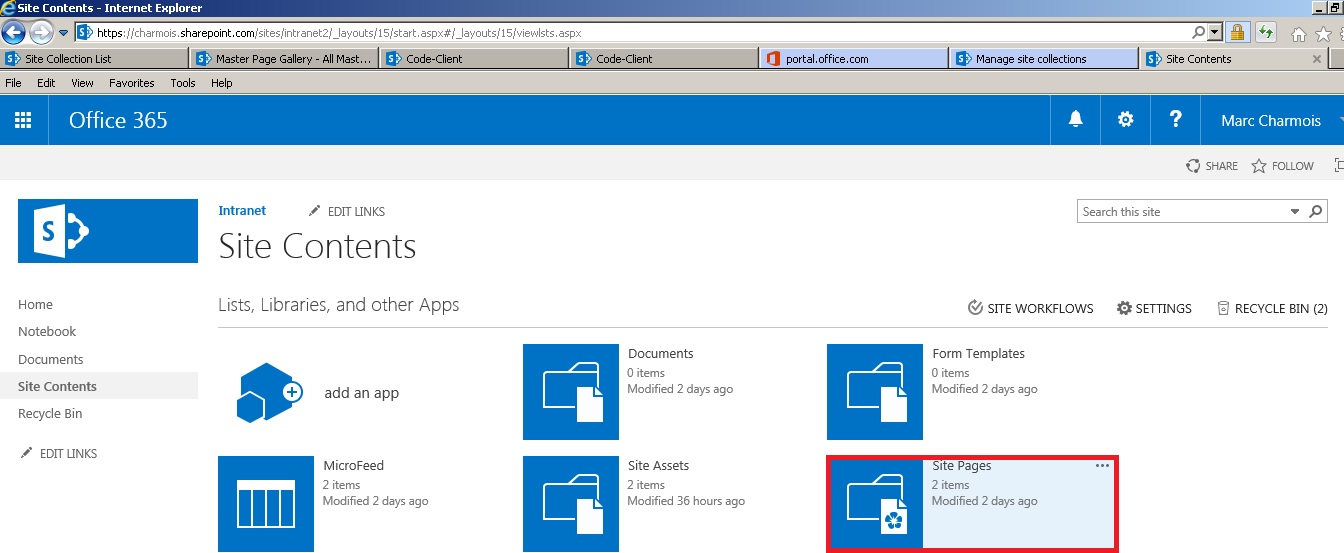Screen dimensions: 1344x553
Task: Open the help question mark
Action: [x=1176, y=120]
